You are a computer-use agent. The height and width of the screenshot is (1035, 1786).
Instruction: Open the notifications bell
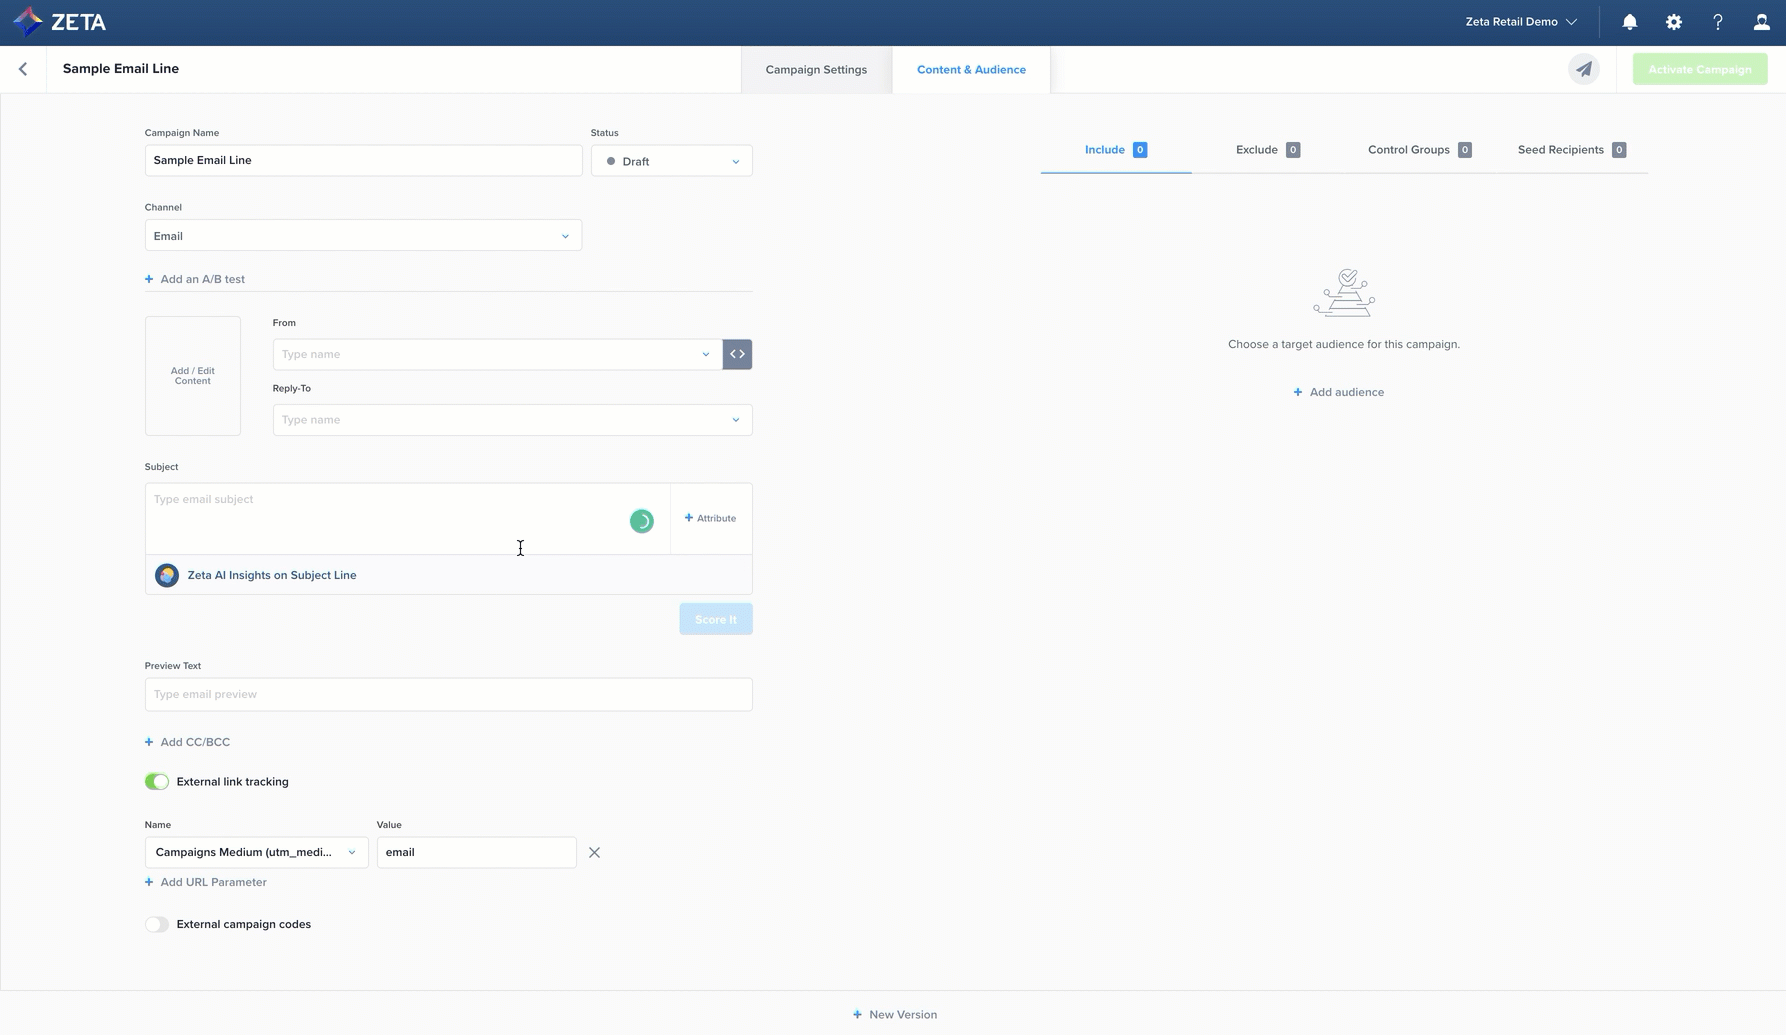click(x=1629, y=22)
